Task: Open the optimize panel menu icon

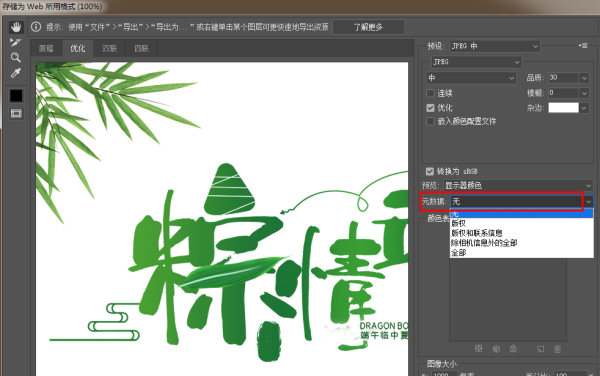Action: (x=583, y=46)
